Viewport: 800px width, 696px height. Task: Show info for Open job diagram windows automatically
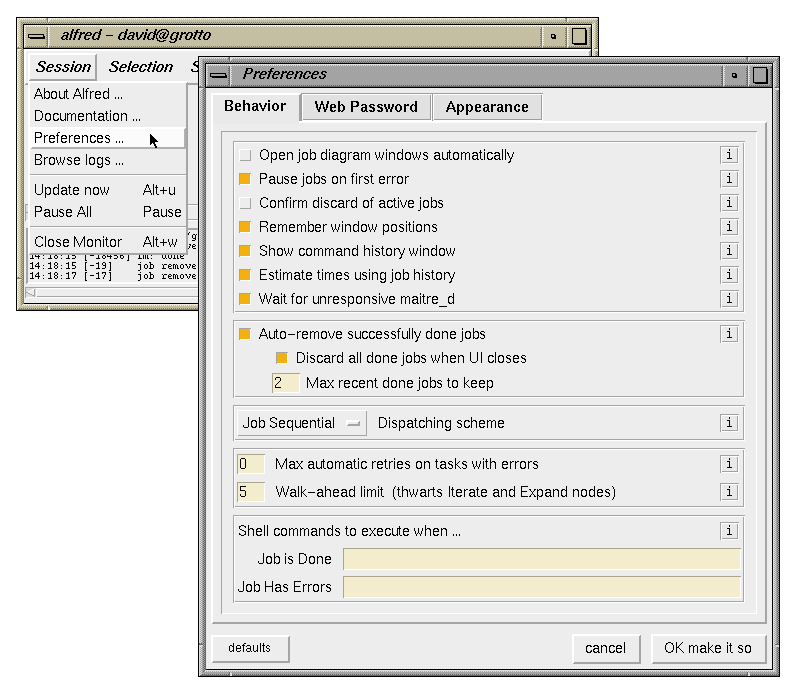(729, 155)
